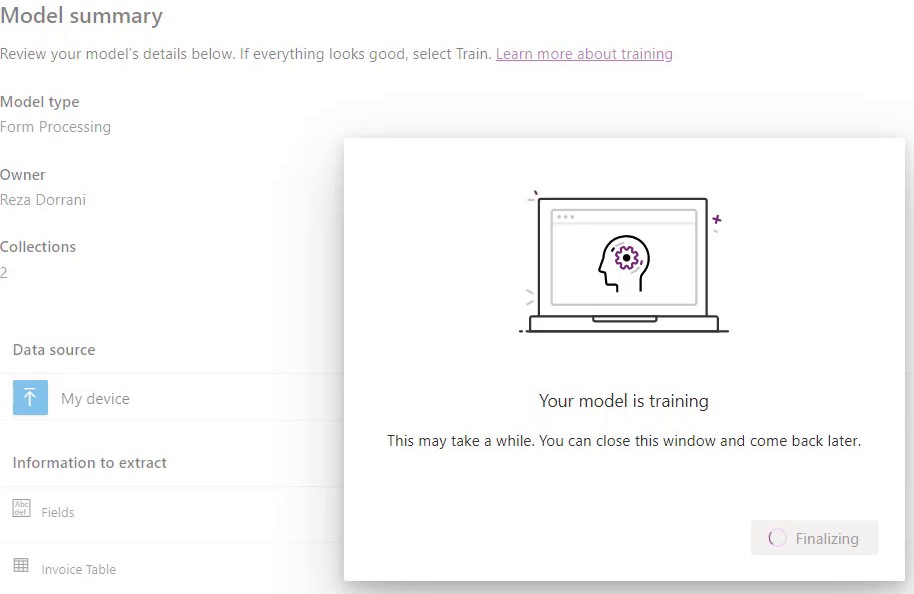
Task: Click the Invoice Table grid icon
Action: [x=21, y=565]
